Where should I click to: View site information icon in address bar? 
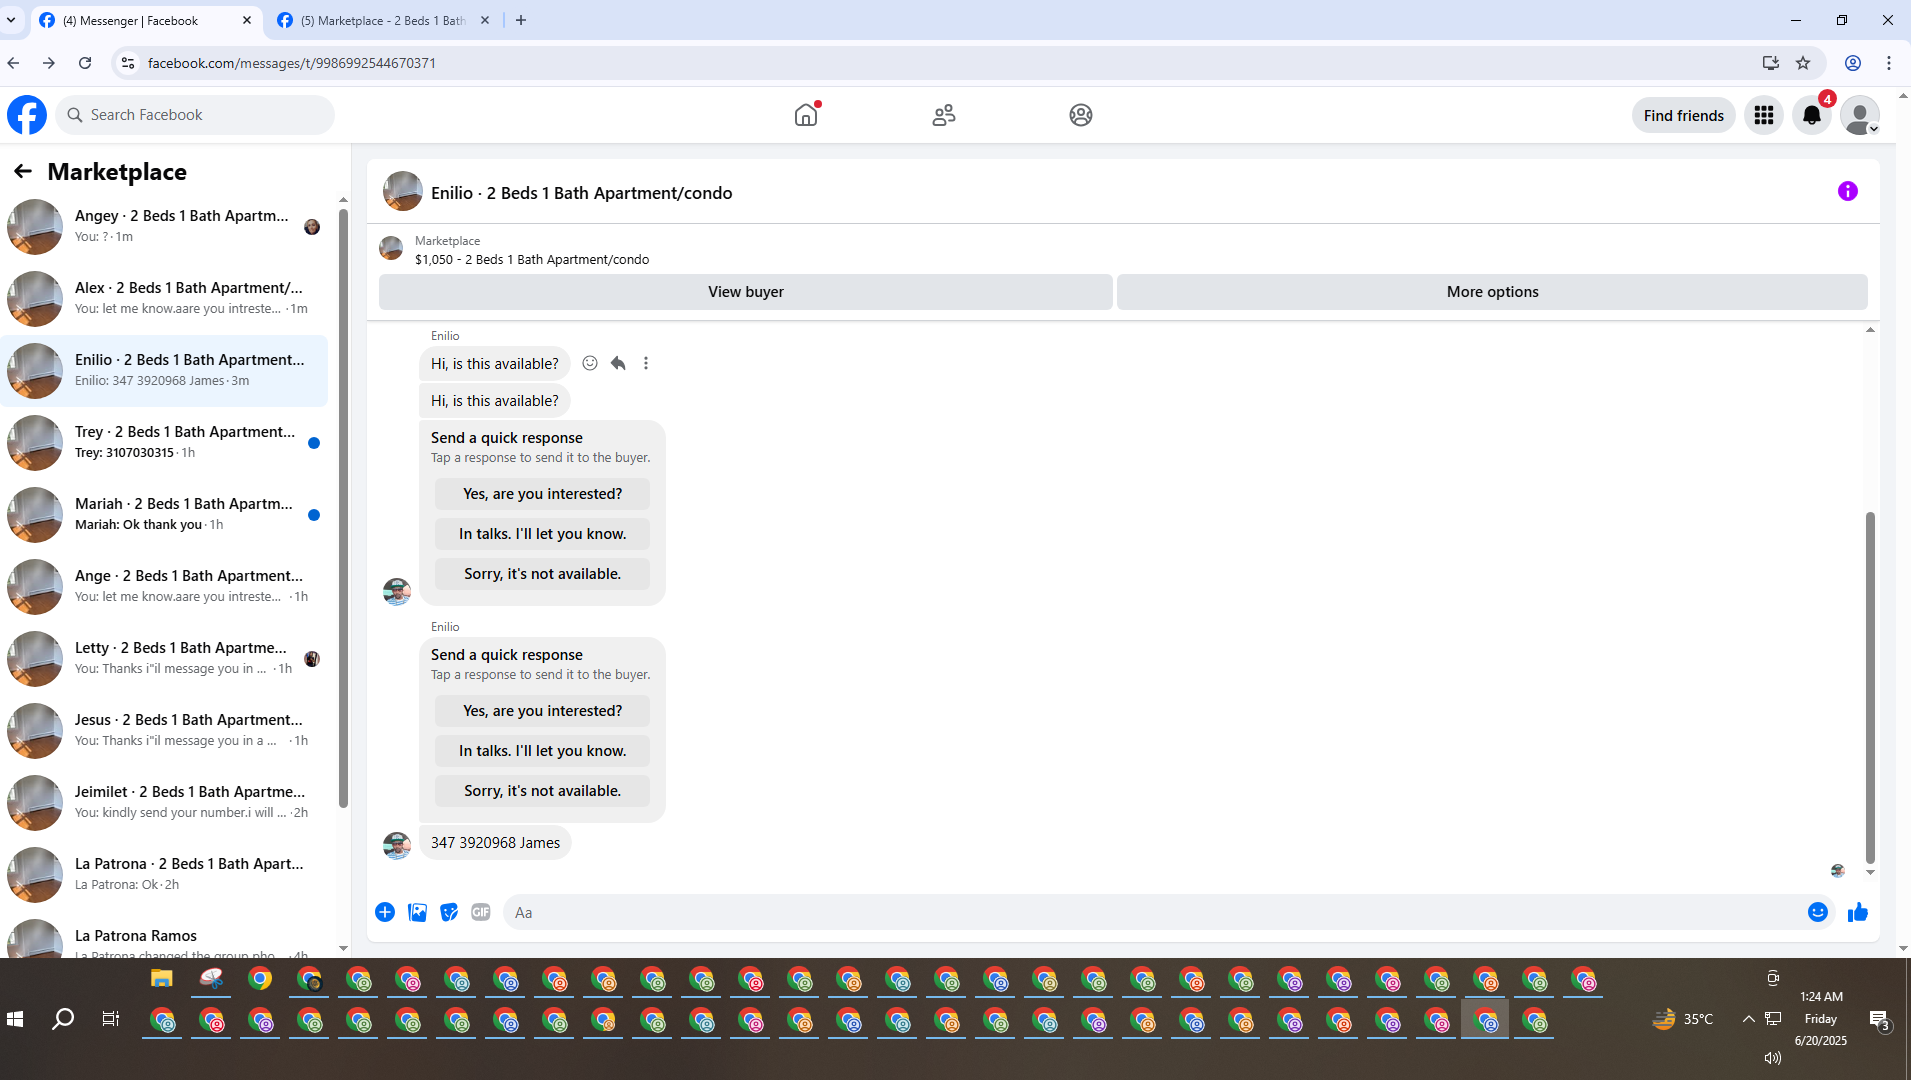(x=127, y=63)
